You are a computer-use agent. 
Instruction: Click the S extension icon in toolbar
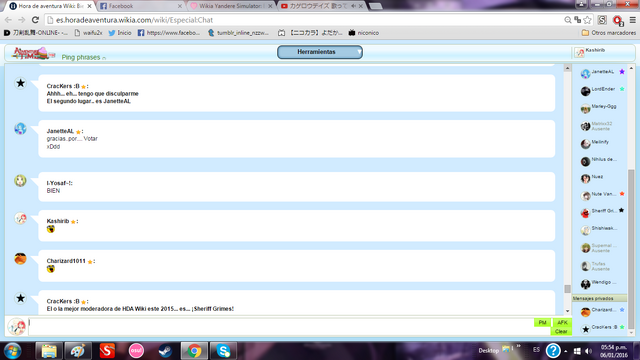click(602, 20)
